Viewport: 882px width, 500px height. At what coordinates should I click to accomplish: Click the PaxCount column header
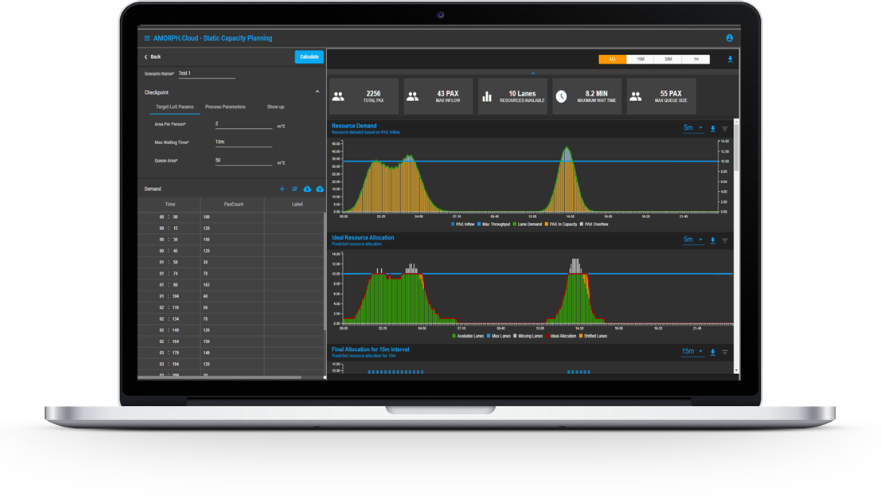(x=233, y=204)
